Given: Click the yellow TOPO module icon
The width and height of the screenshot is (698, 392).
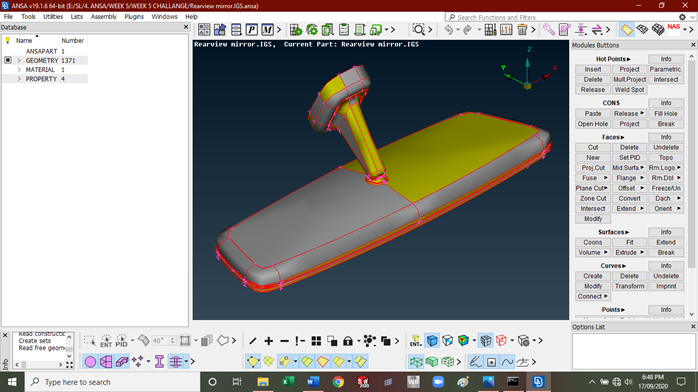Looking at the screenshot, I should [x=626, y=30].
